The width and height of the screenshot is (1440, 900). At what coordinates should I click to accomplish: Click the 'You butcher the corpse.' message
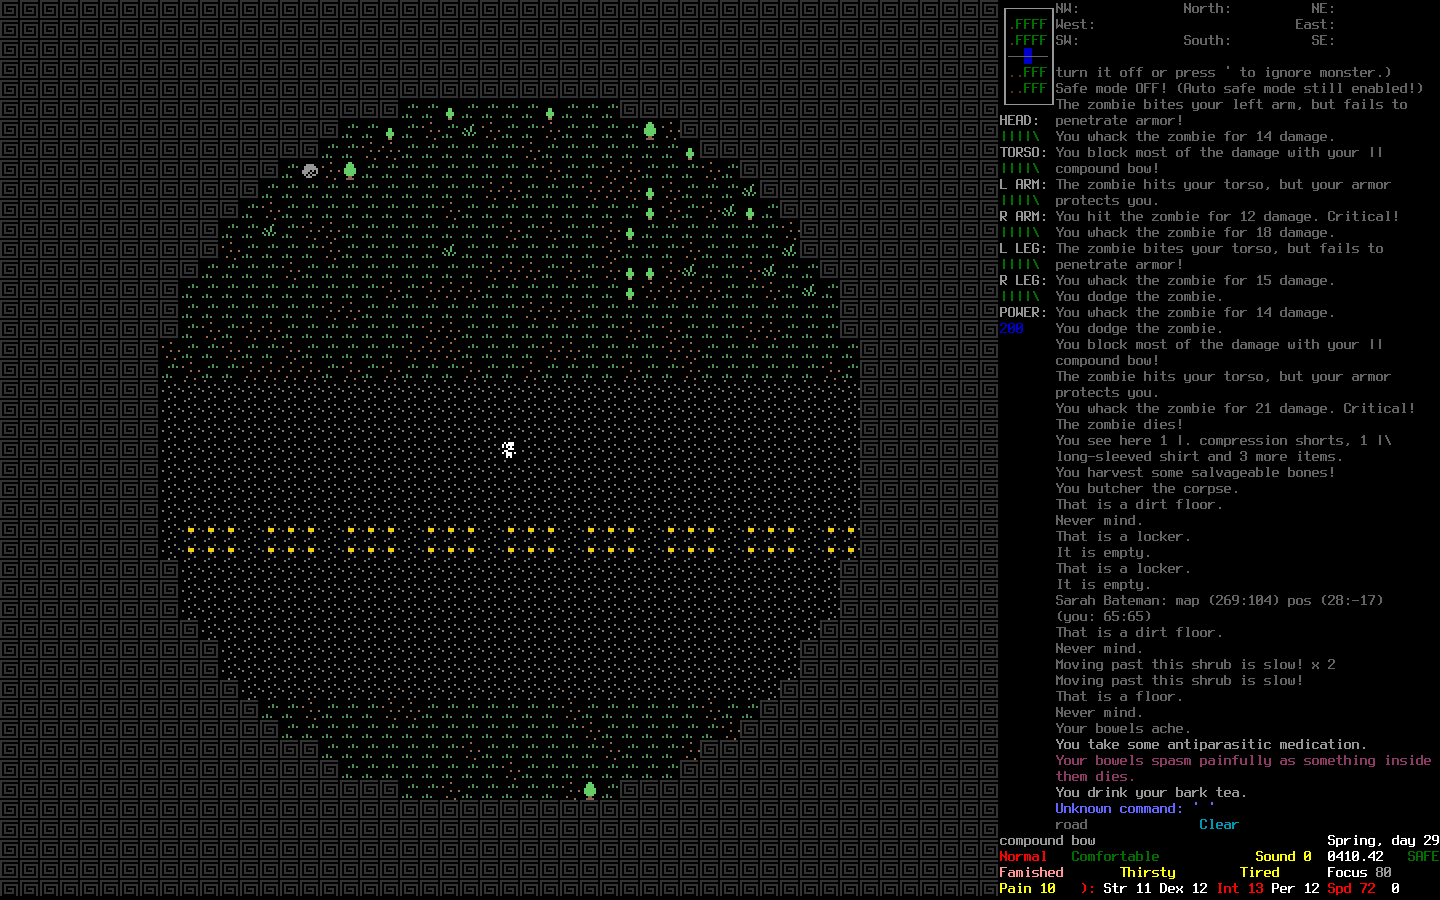click(1148, 488)
